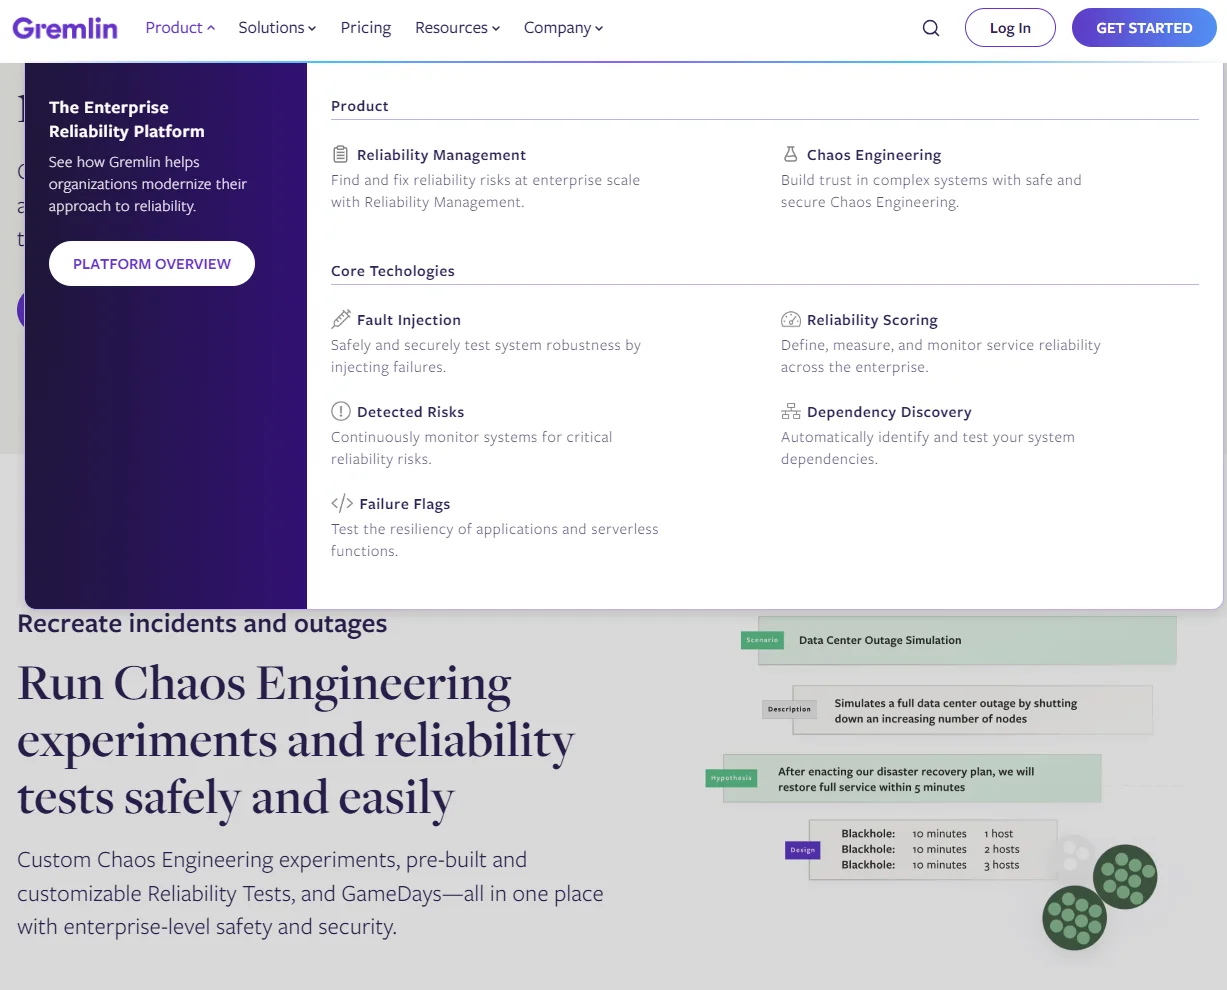Click "Recreate incidents and outages" heading
The height and width of the screenshot is (990, 1227).
[x=202, y=624]
